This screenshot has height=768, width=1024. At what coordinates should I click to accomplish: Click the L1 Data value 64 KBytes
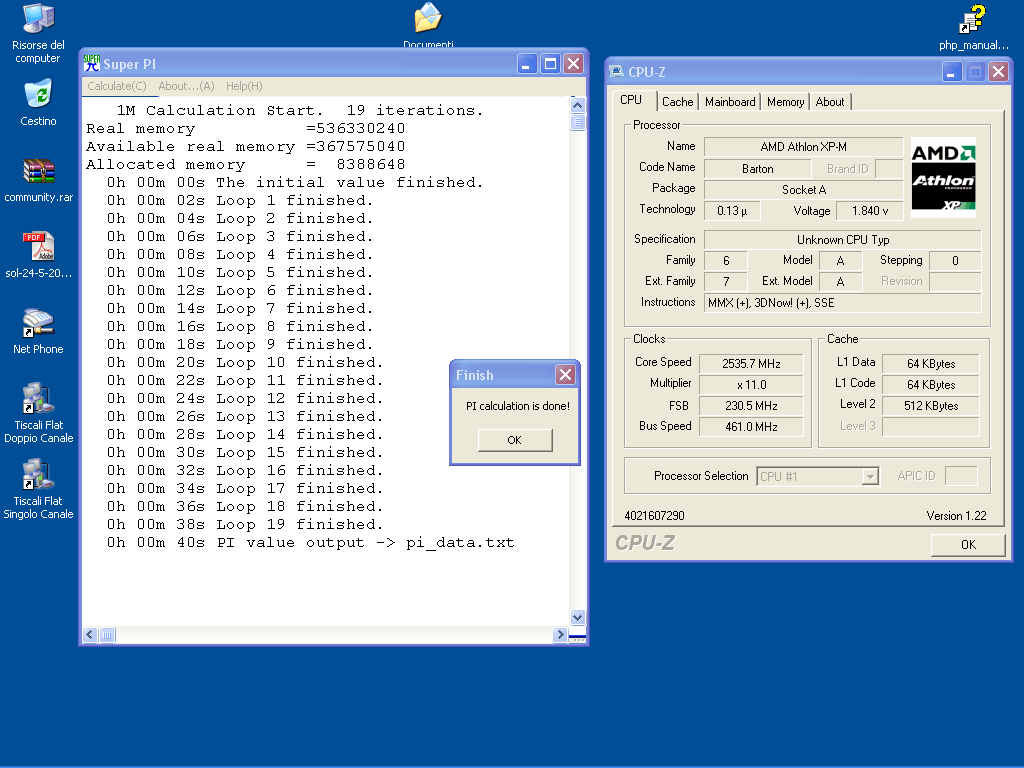pos(931,364)
